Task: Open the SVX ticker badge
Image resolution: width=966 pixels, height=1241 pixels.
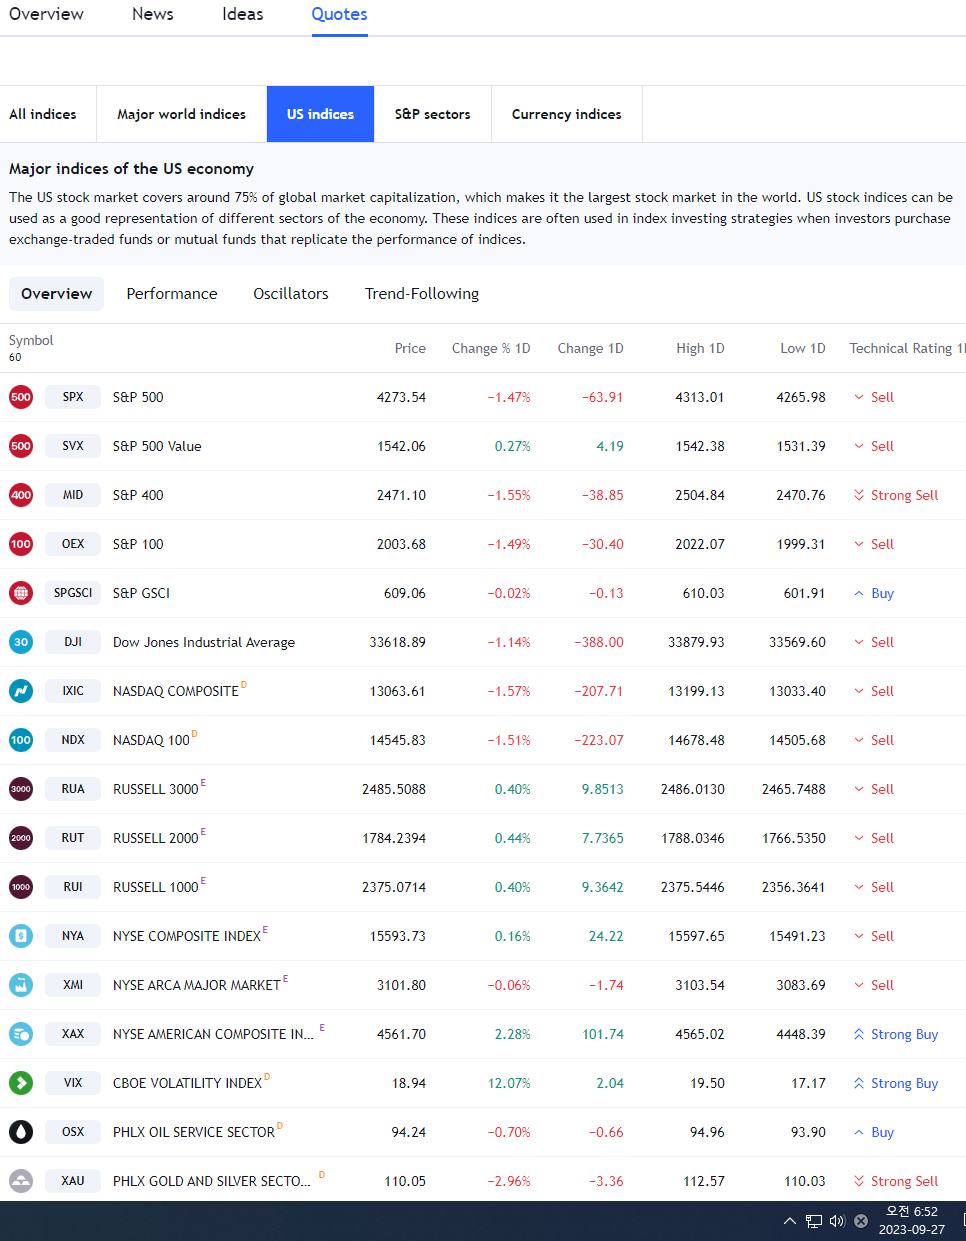Action: tap(73, 446)
